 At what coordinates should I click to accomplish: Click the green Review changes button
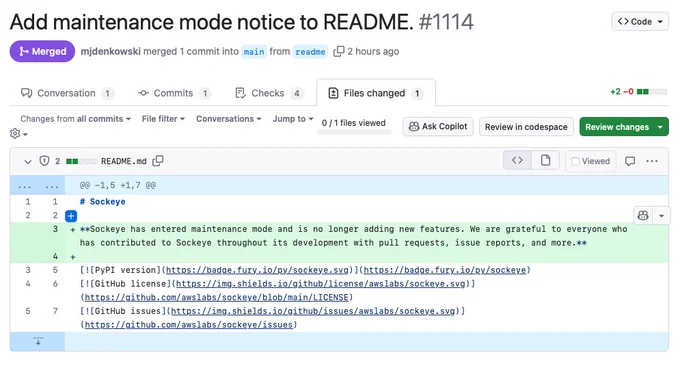point(624,127)
